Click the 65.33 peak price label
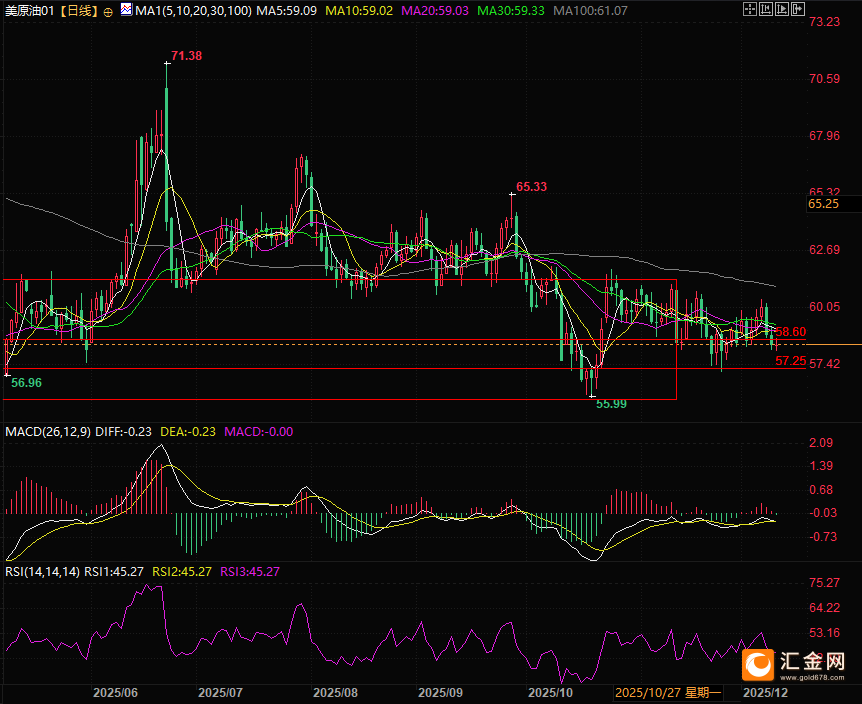 [531, 187]
